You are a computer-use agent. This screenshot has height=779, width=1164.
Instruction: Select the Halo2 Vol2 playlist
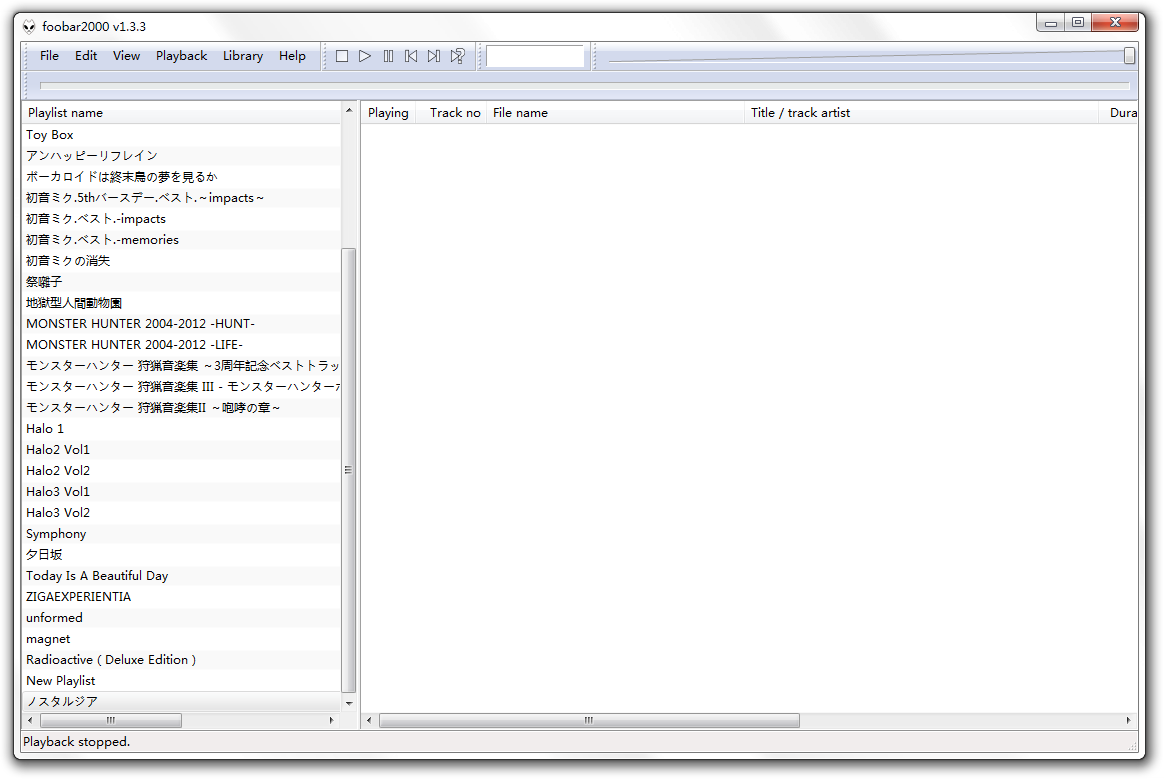pos(182,471)
